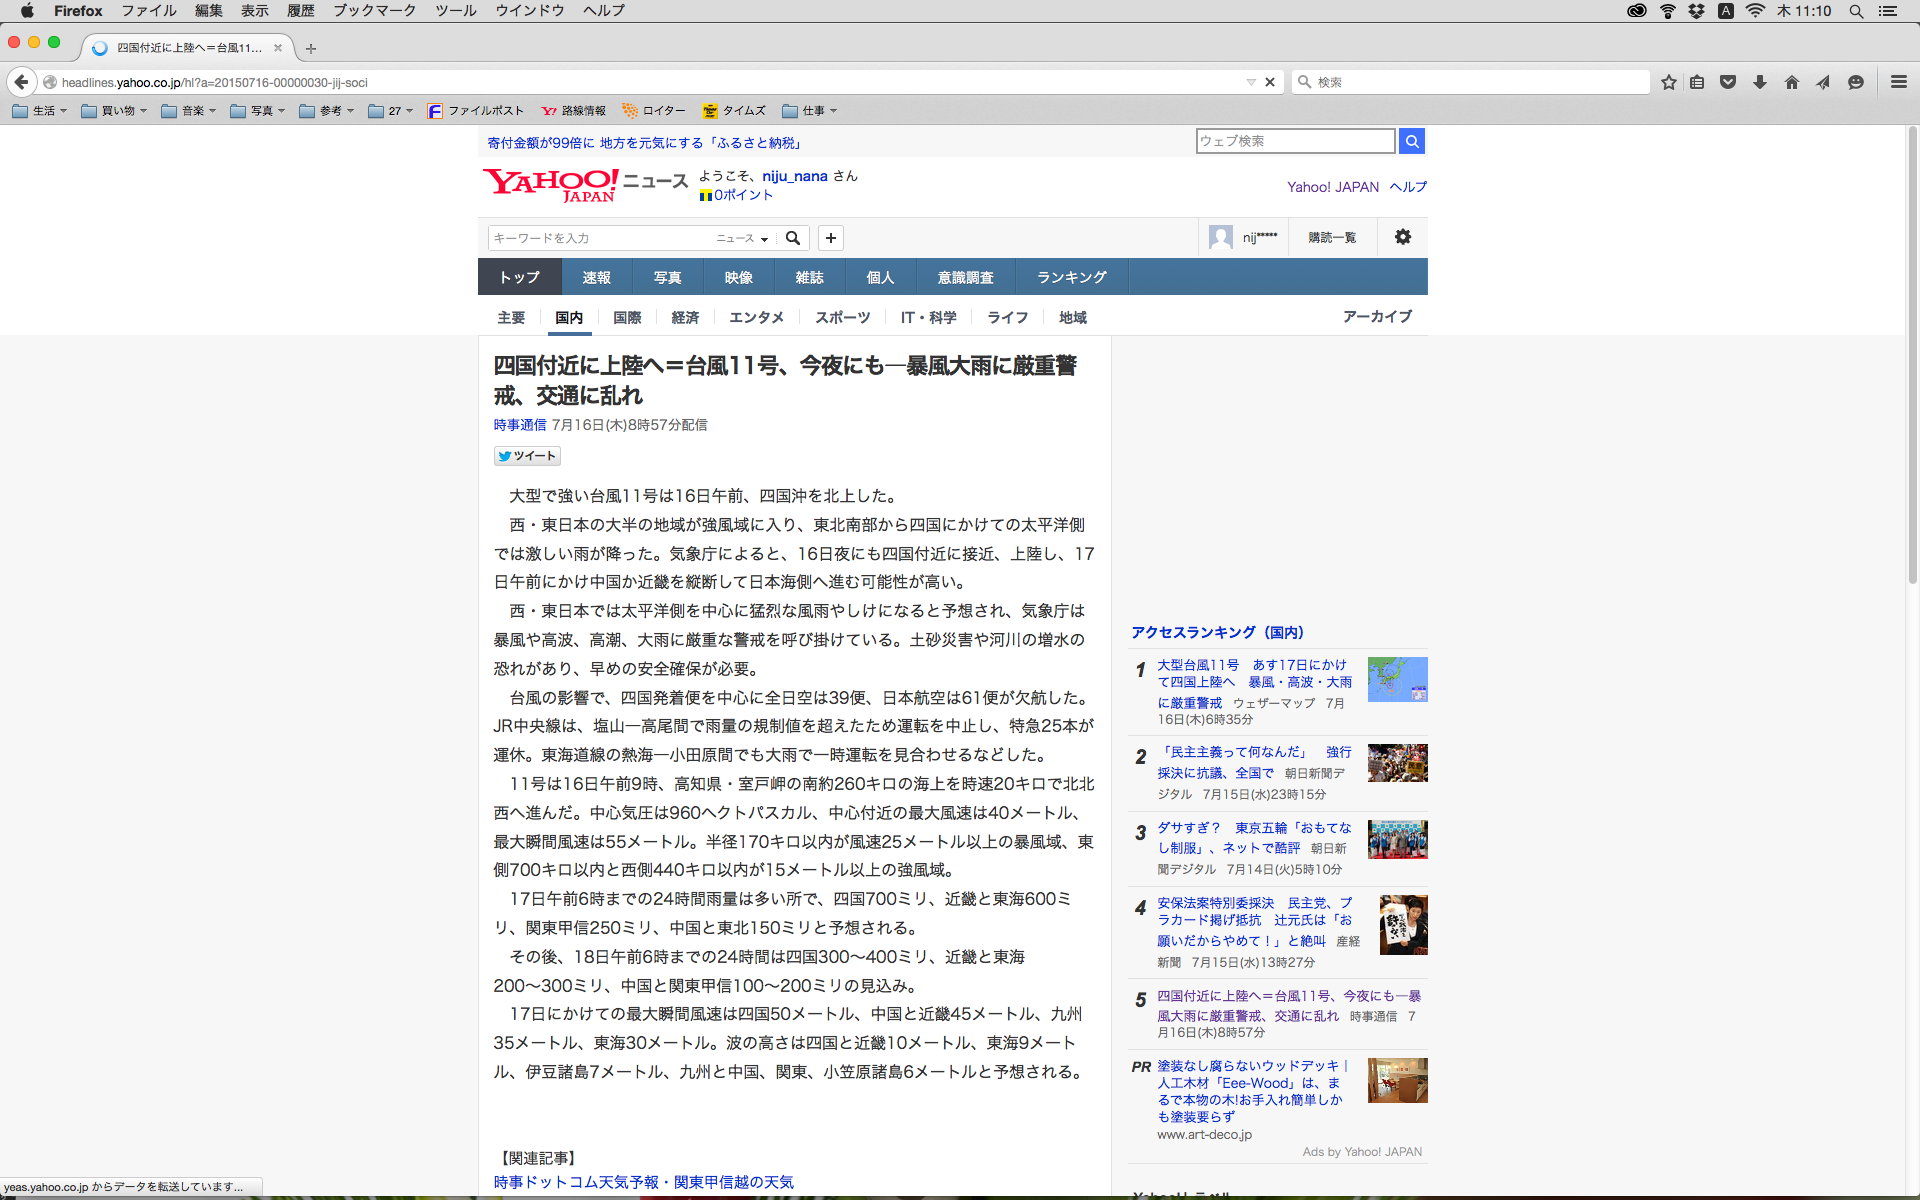Bookmark this page with star icon
This screenshot has height=1200, width=1920.
pos(1668,82)
